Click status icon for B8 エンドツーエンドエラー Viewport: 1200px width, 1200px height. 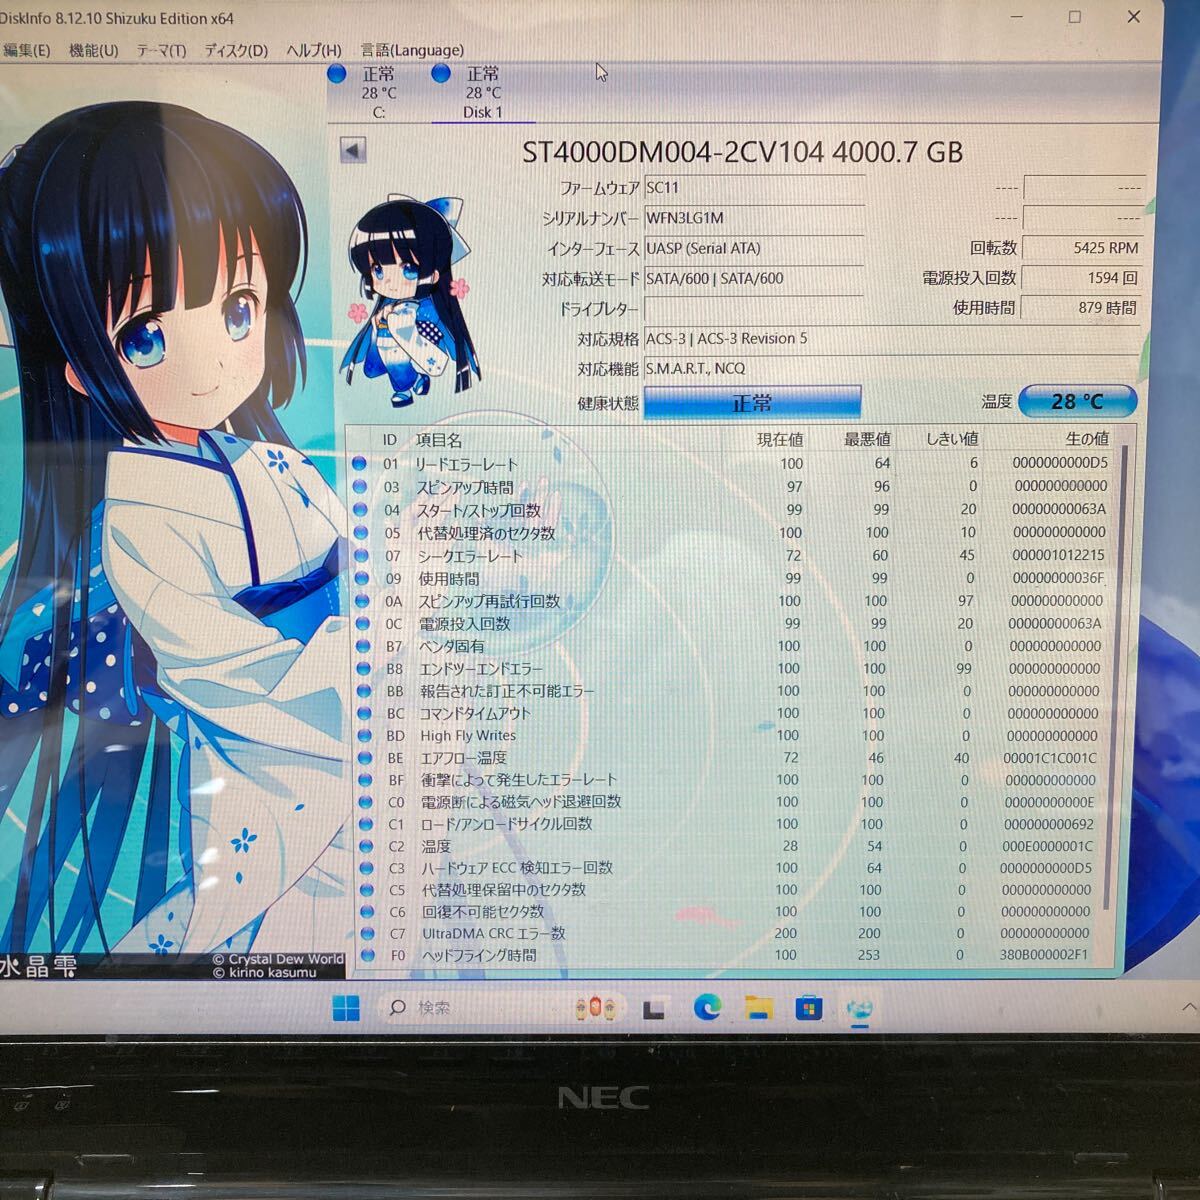point(364,669)
